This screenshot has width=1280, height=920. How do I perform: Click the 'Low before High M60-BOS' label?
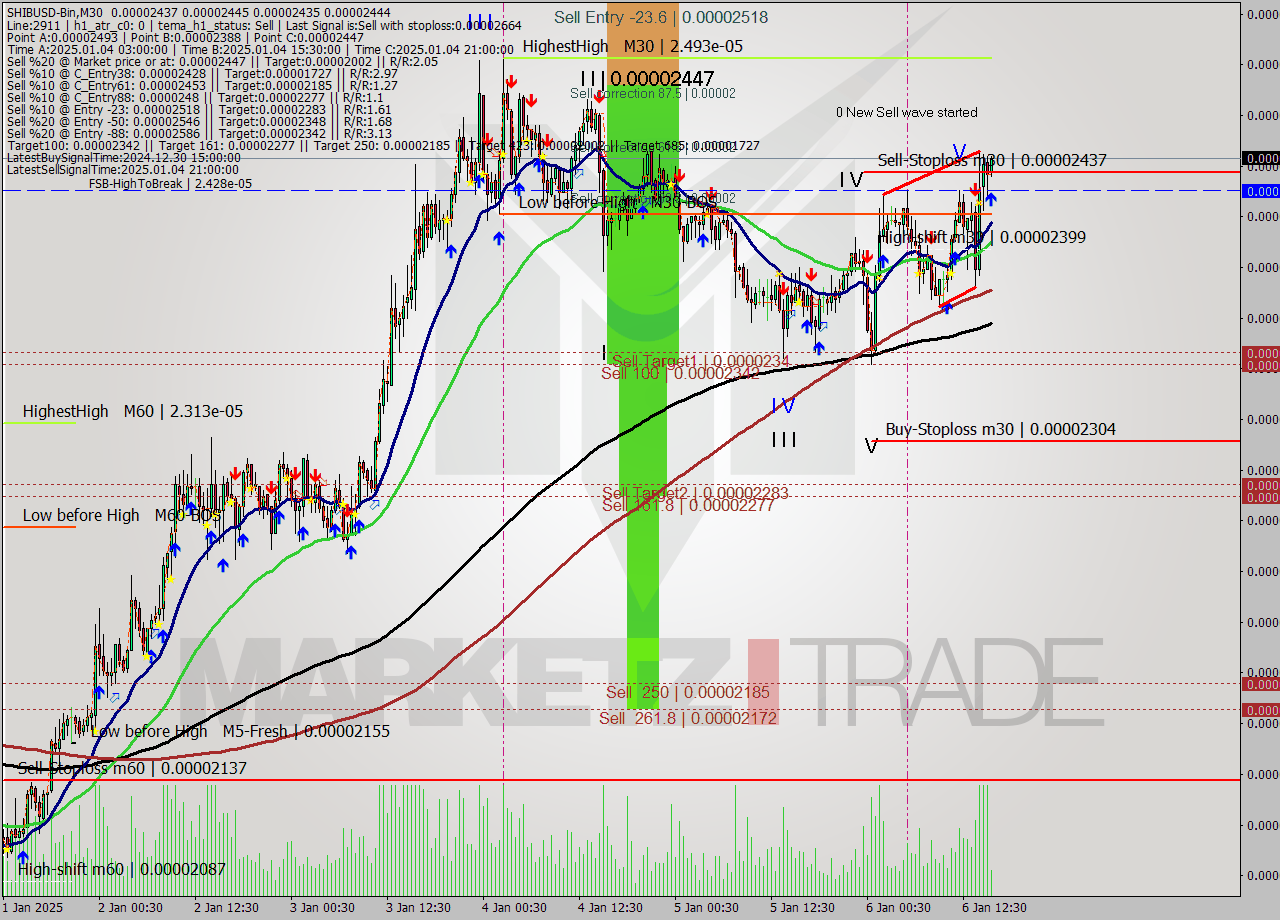point(122,515)
